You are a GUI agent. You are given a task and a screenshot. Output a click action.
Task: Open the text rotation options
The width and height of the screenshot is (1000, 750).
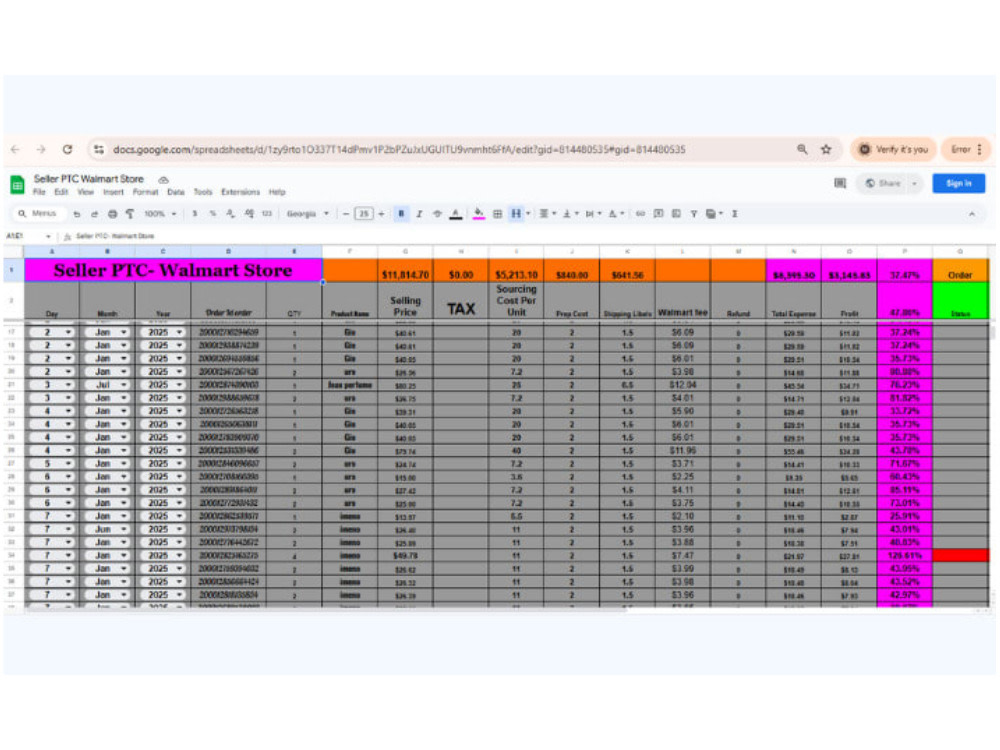[615, 214]
